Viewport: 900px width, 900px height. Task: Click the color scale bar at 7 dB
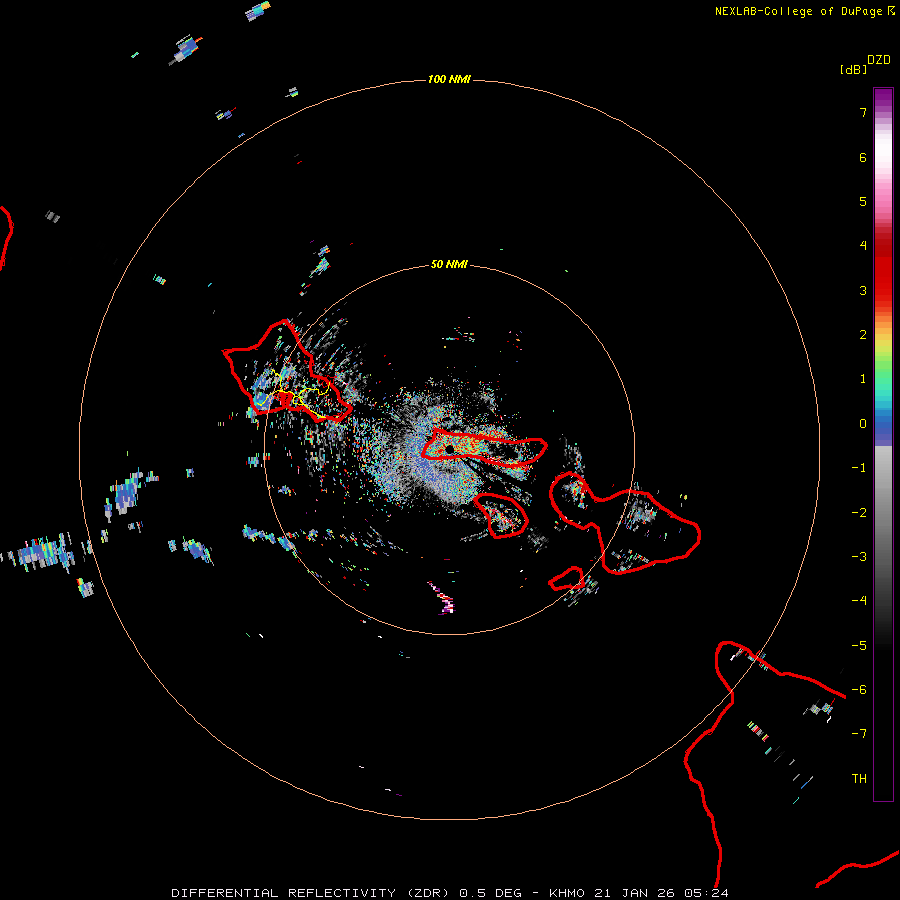[883, 112]
